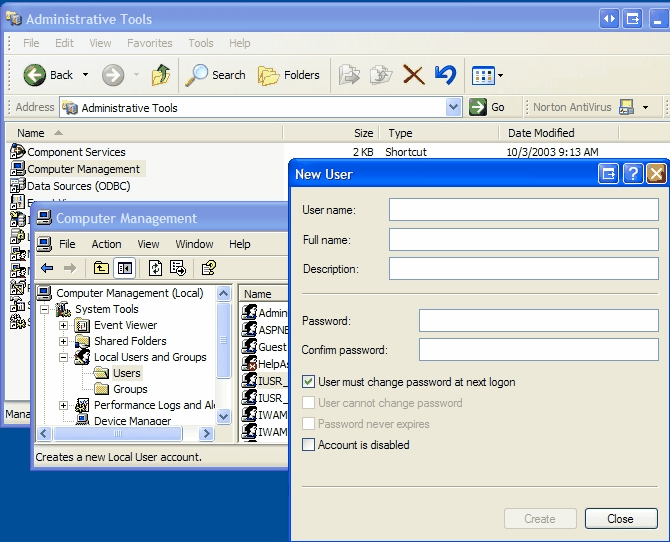The width and height of the screenshot is (670, 542).
Task: Click the Export List toolbar icon
Action: (x=178, y=267)
